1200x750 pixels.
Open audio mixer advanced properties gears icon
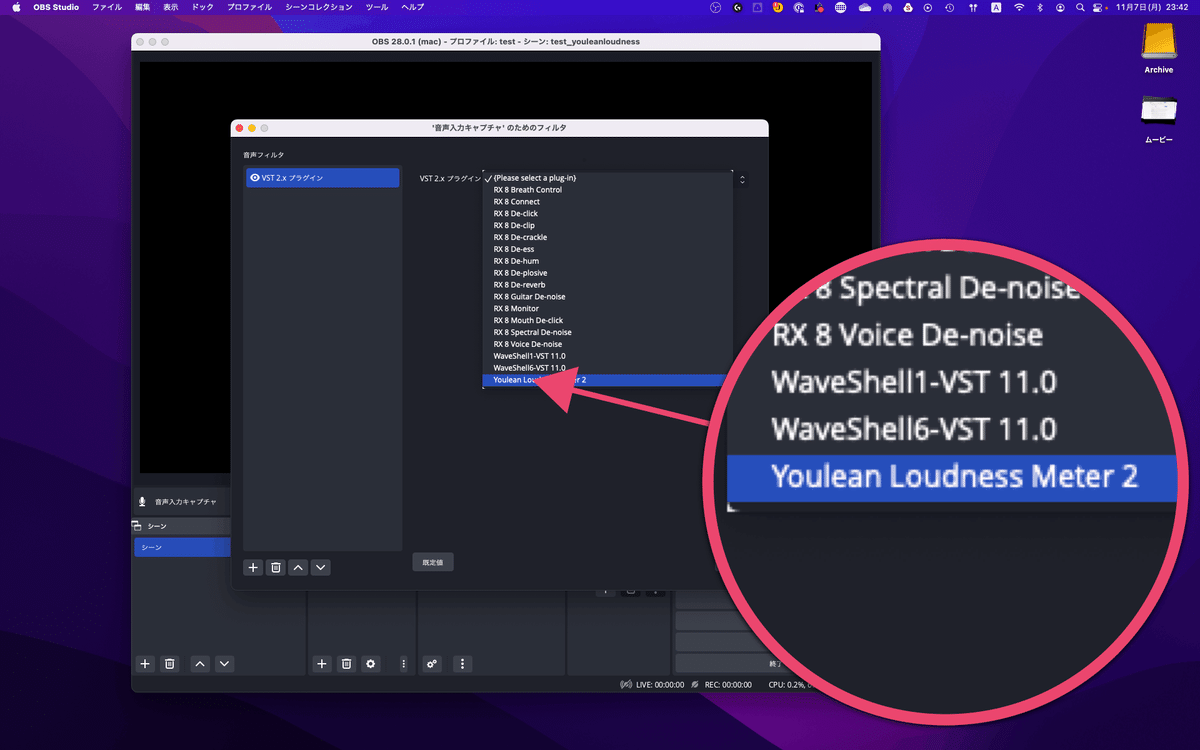432,663
